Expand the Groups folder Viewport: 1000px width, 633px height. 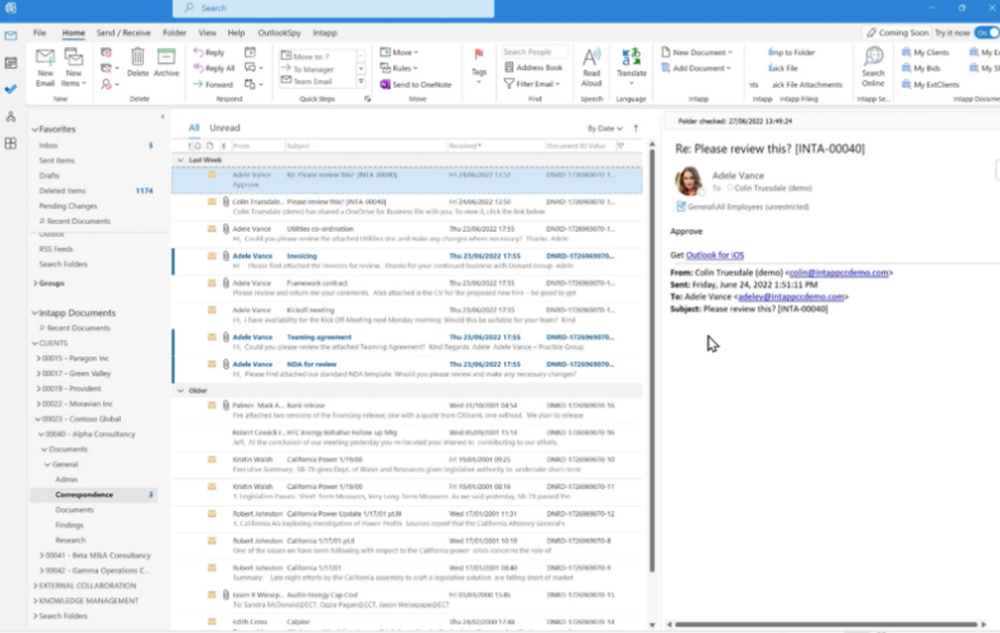tap(35, 283)
